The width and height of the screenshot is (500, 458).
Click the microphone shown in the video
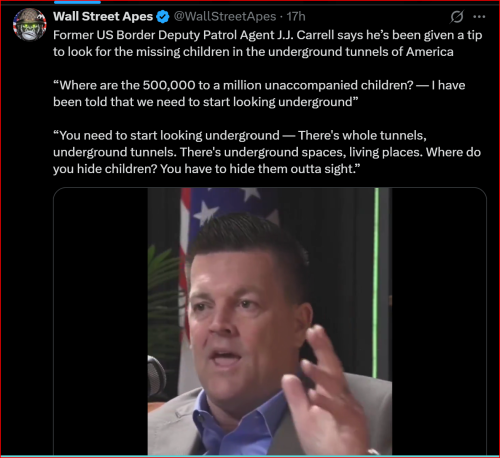157,377
